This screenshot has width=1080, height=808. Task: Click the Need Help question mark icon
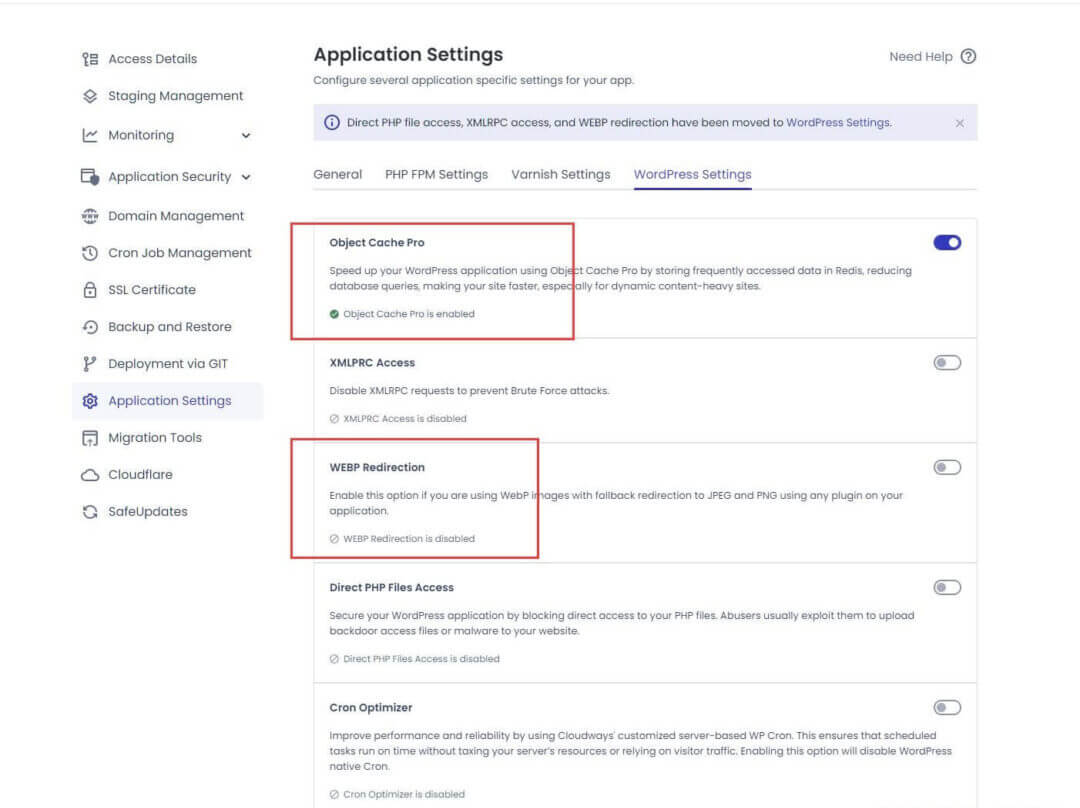968,57
